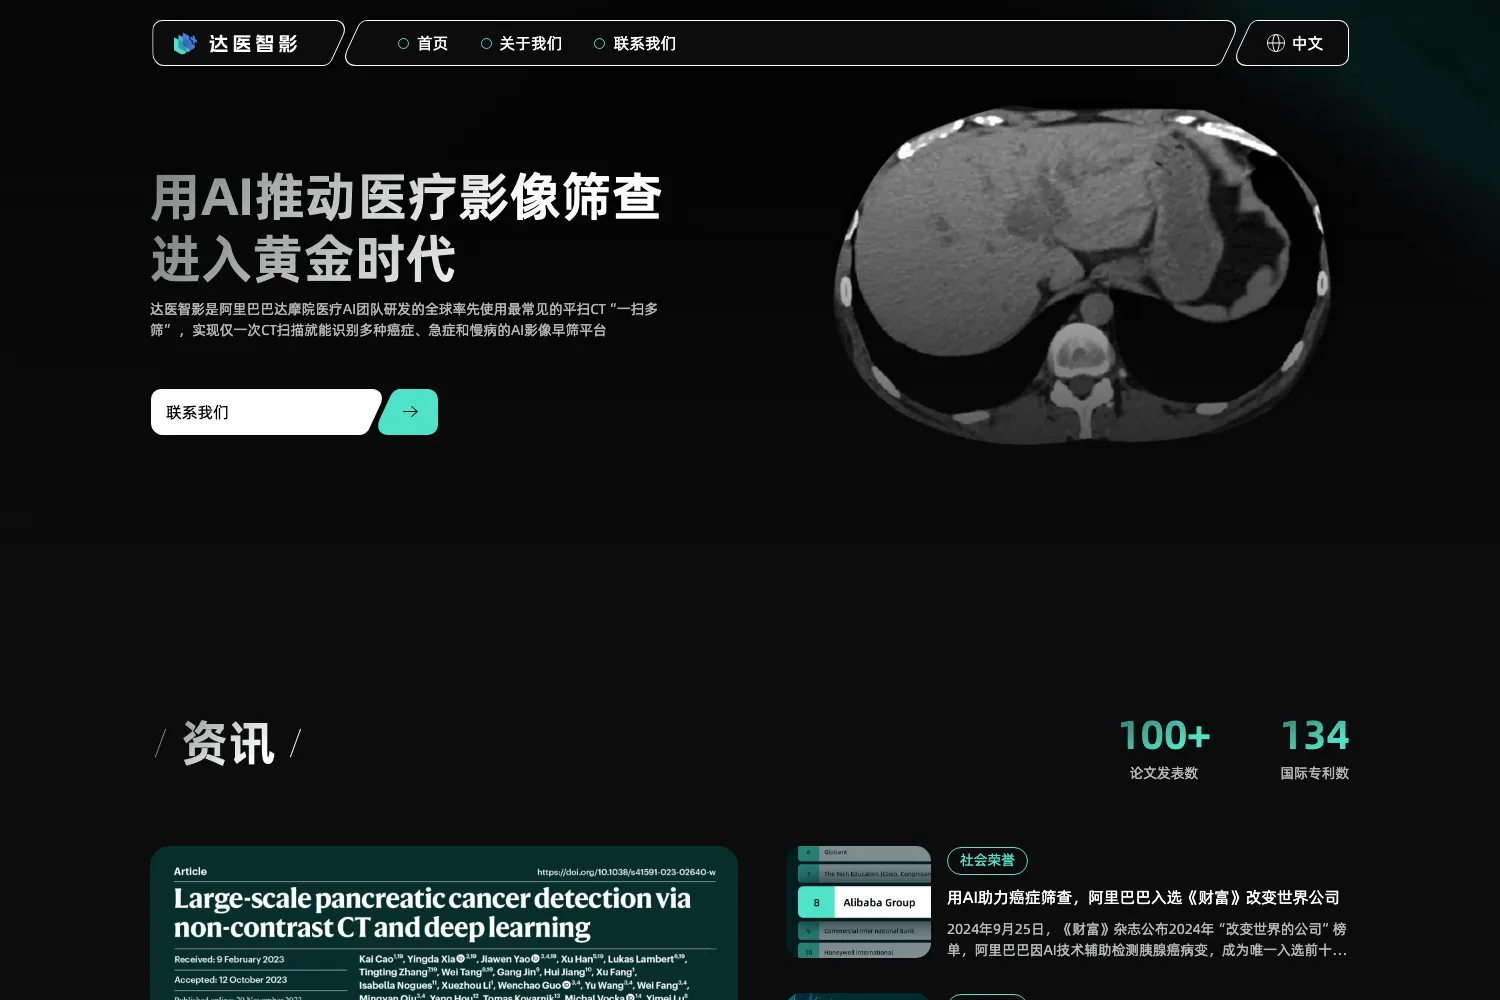This screenshot has width=1500, height=1000.
Task: Click the globe language icon
Action: pyautogui.click(x=1276, y=43)
